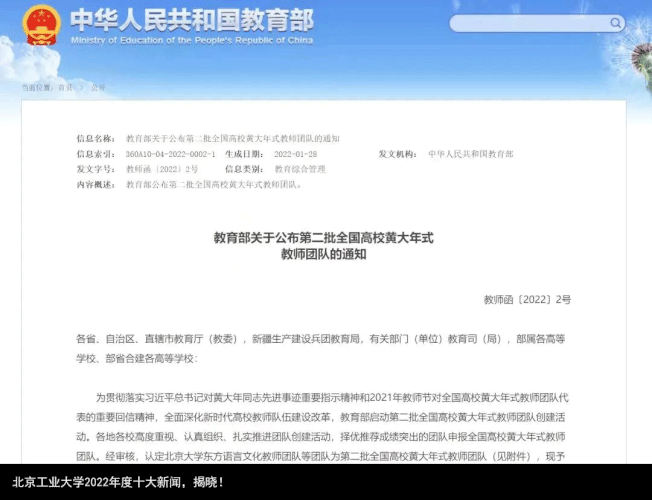
Task: Click the national emblem logo
Action: 41,25
